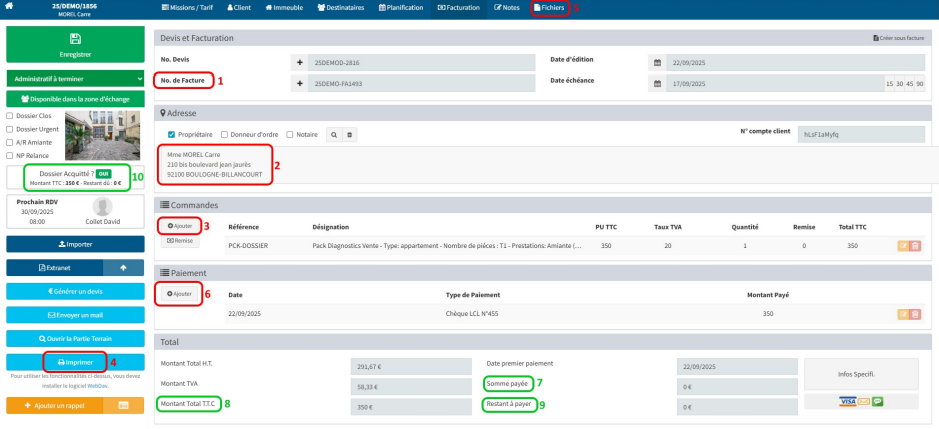
Task: Click the home icon in top-left corner
Action: 12,8
